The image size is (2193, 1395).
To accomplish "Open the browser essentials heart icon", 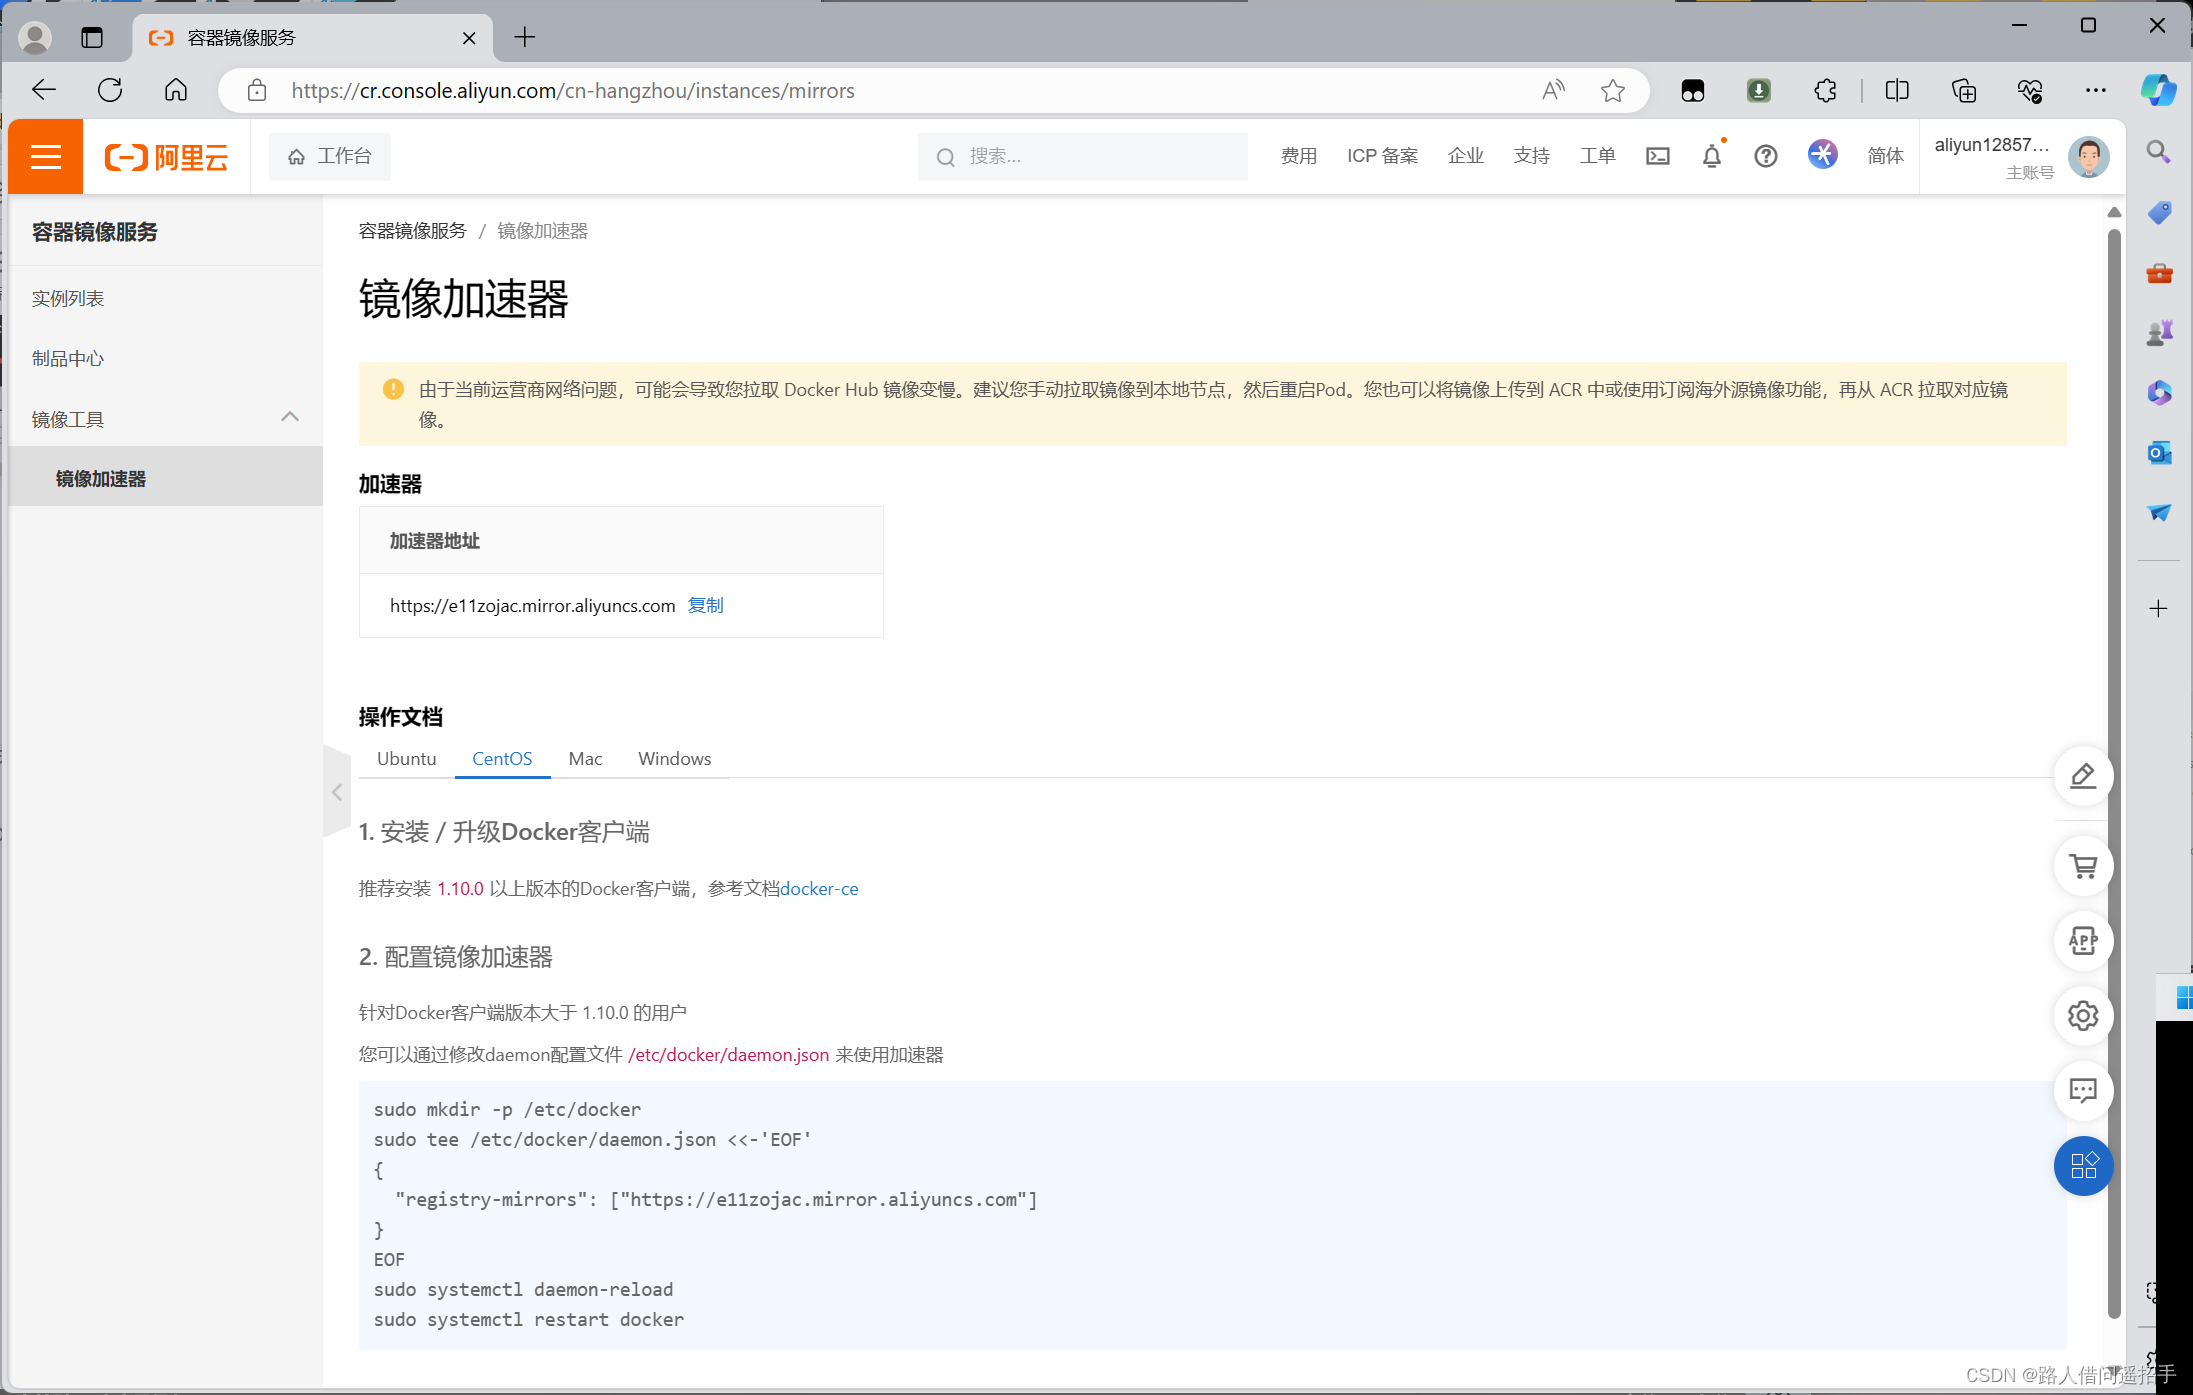I will coord(2029,91).
